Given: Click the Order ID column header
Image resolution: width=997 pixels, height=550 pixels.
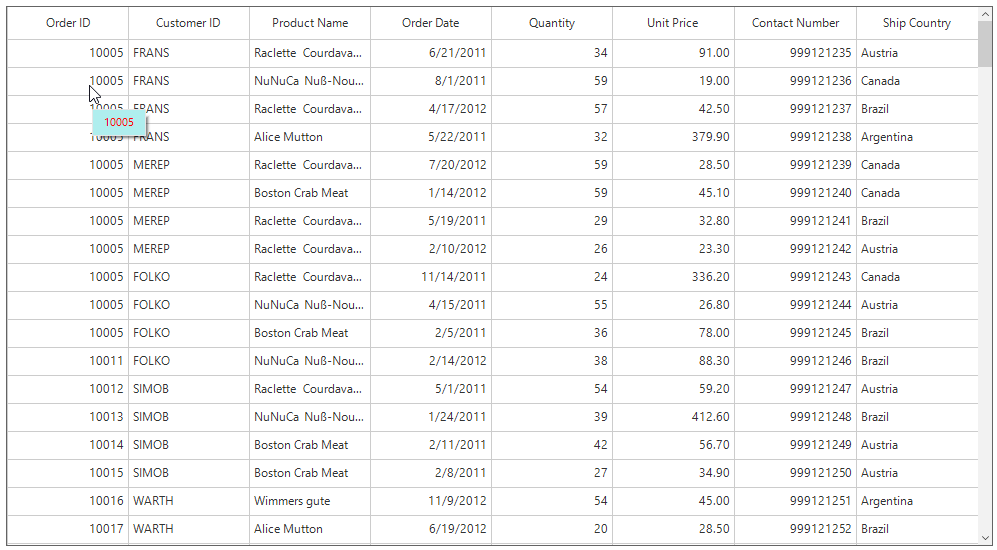Looking at the screenshot, I should [x=68, y=23].
